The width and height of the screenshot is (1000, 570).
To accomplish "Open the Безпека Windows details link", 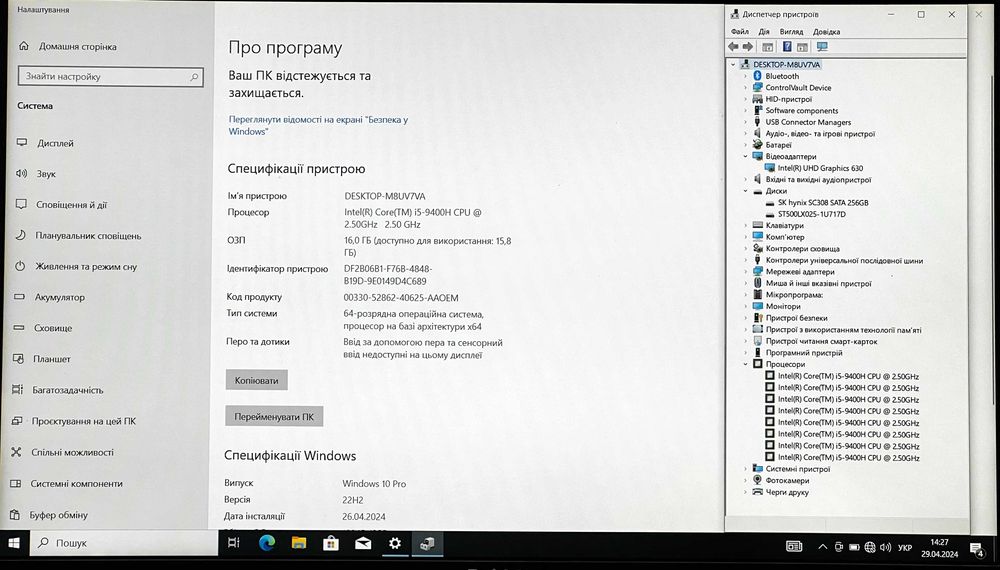I will click(x=318, y=125).
